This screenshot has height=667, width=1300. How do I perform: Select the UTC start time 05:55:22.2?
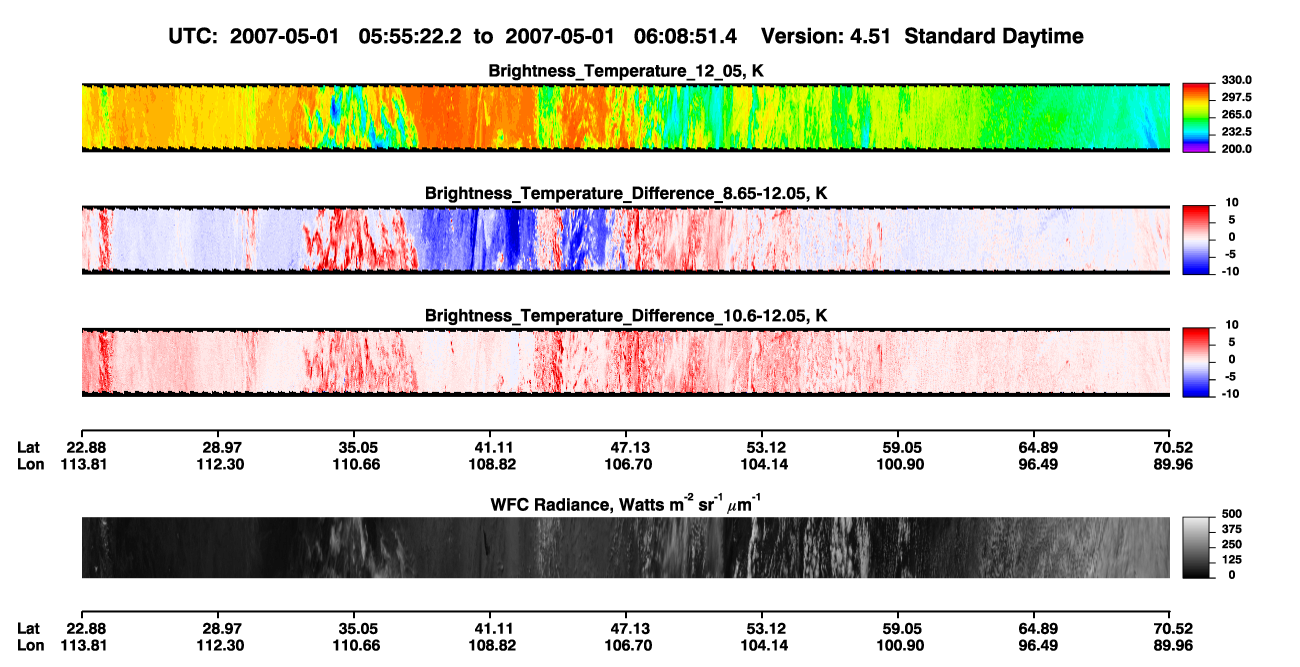[x=412, y=36]
